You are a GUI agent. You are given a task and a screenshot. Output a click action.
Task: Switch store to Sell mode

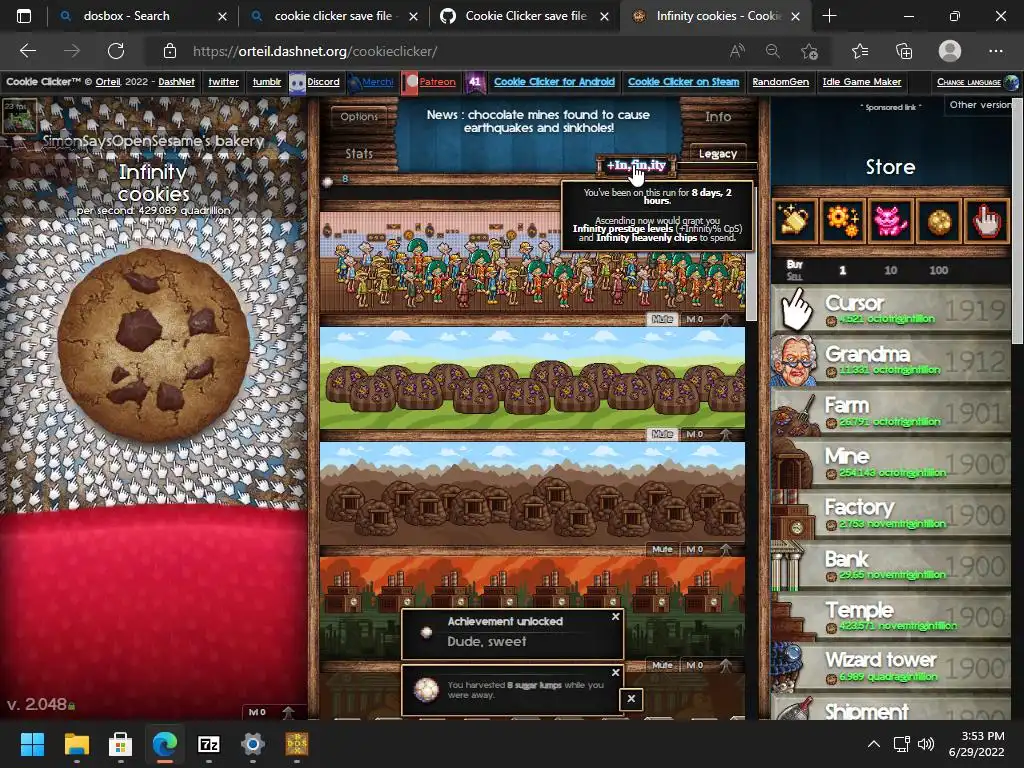[x=794, y=276]
